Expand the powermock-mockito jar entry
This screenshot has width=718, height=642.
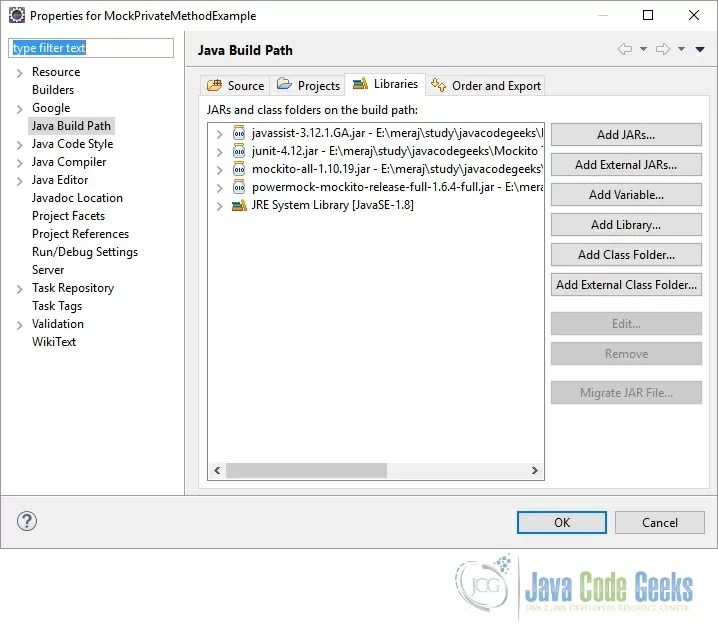pos(219,188)
